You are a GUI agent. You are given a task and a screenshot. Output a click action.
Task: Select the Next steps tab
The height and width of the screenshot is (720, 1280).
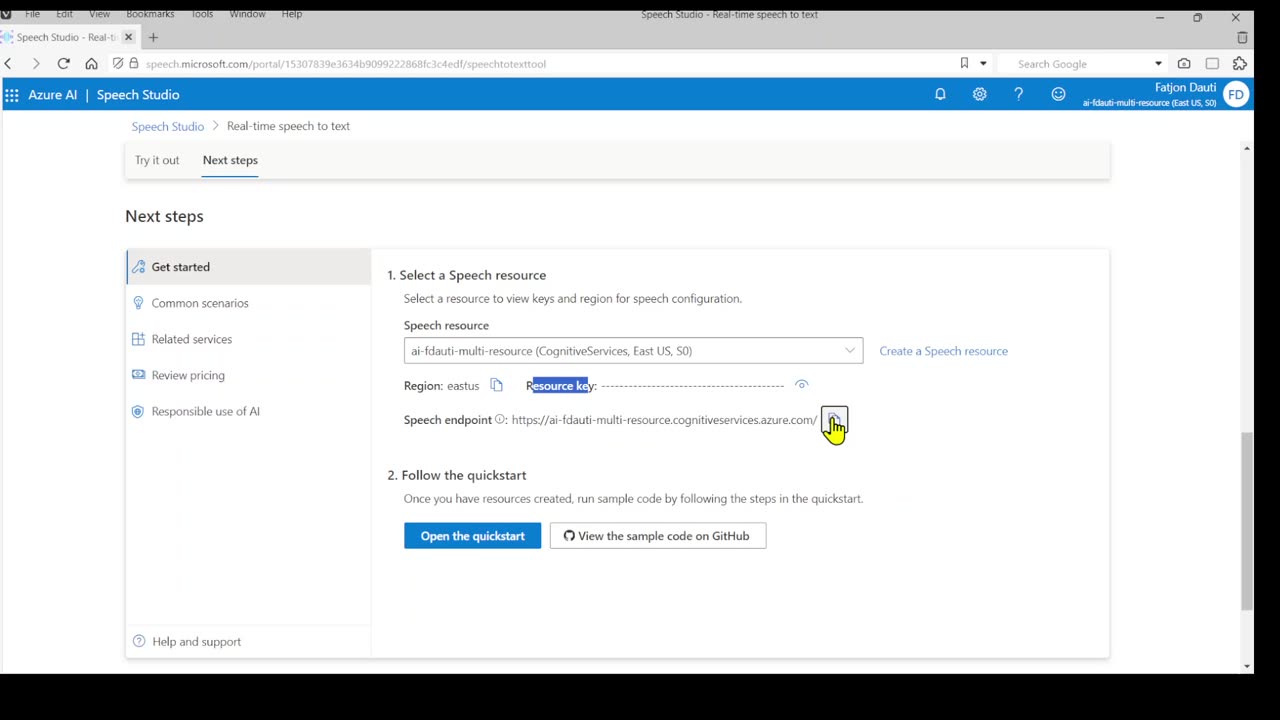230,160
